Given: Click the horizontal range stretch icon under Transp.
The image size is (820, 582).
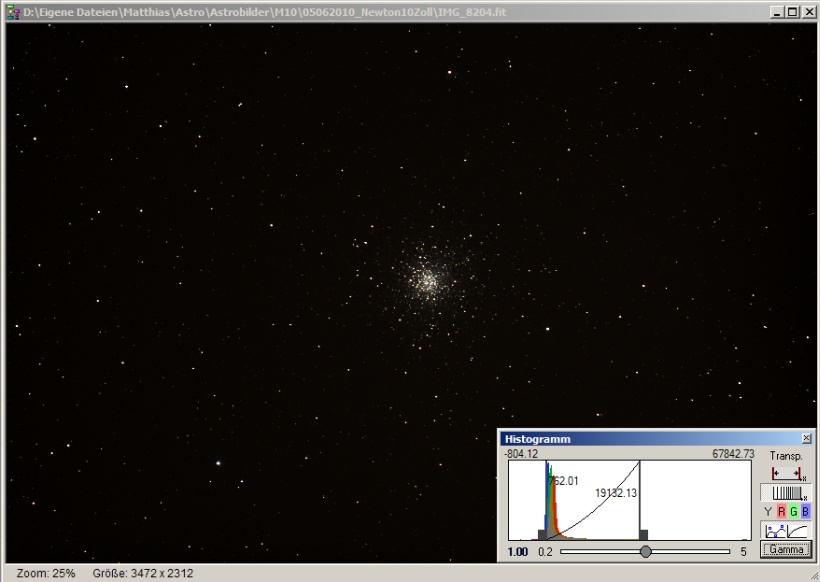Looking at the screenshot, I should coord(786,473).
